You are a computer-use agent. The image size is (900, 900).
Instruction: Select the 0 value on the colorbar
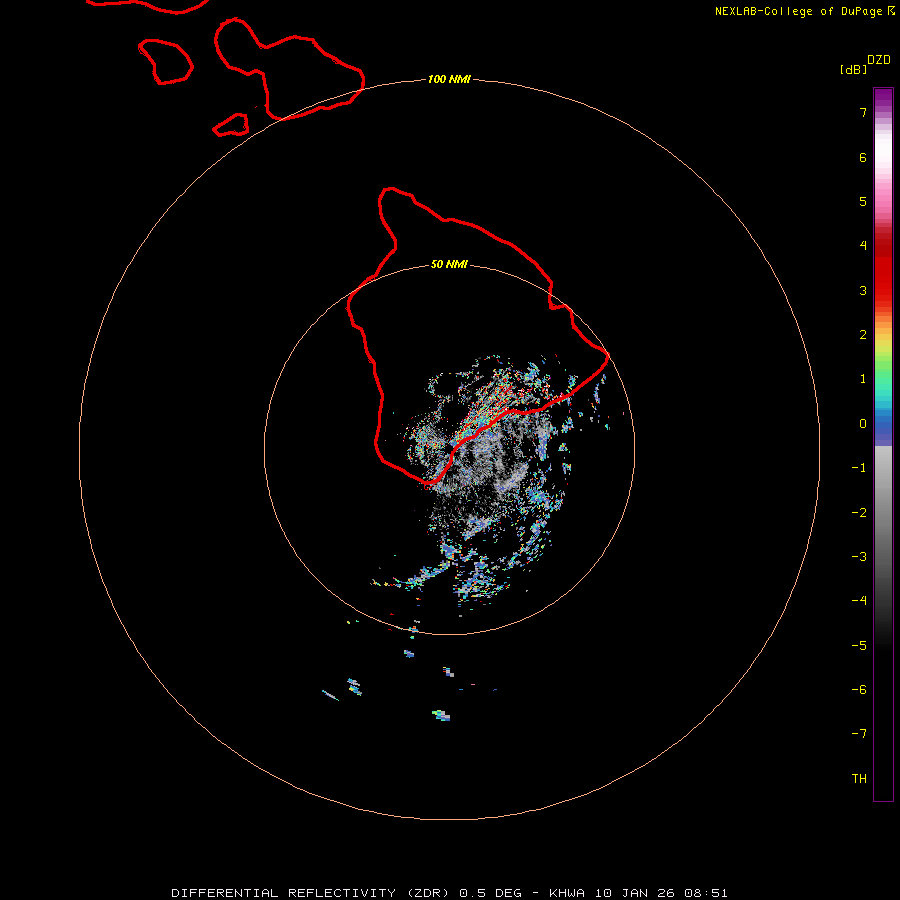(x=863, y=424)
